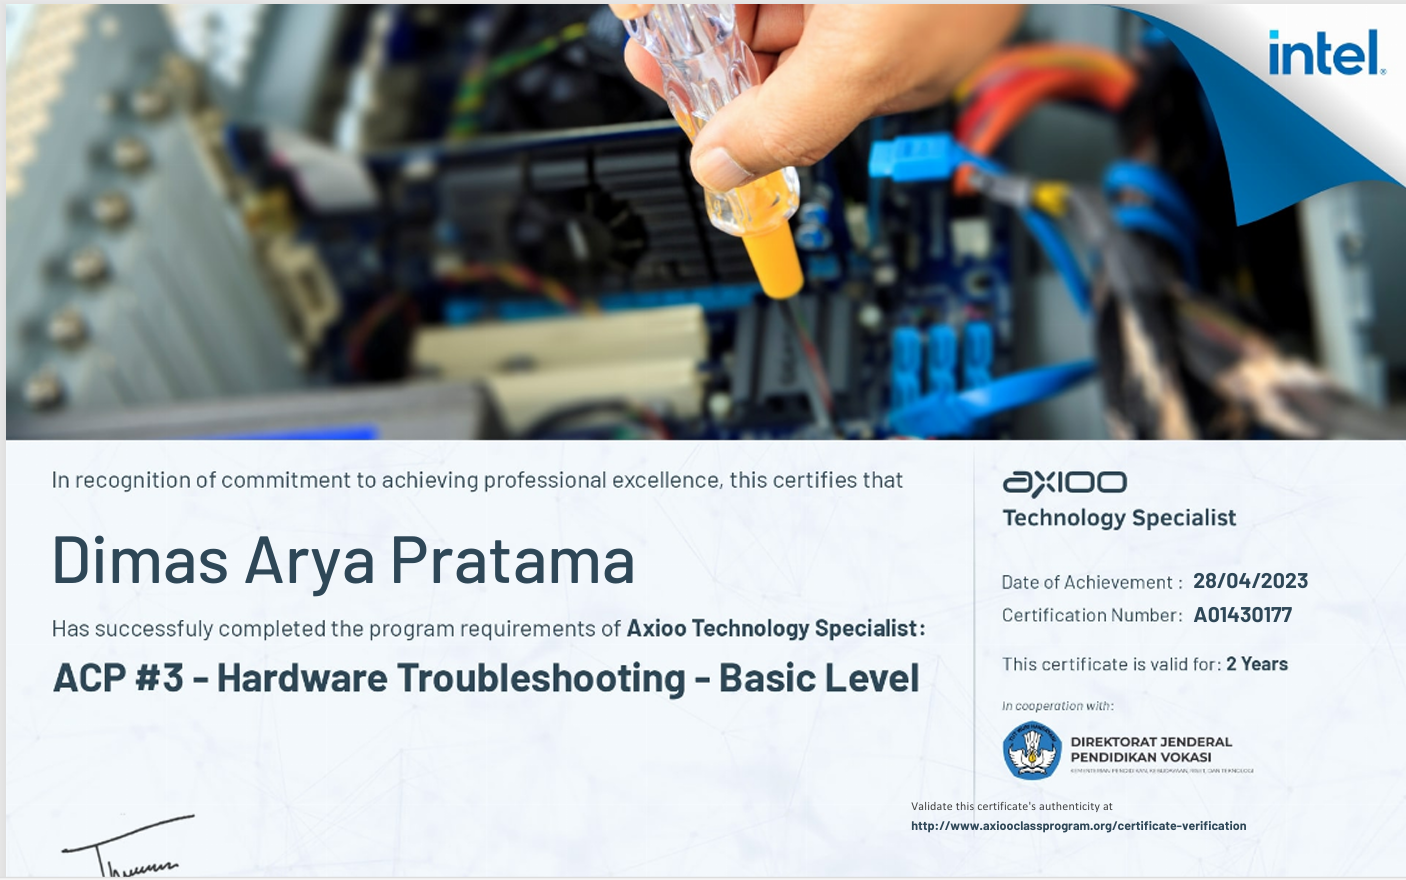Screen dimensions: 1406x880
Task: Click the Intel logo
Action: click(1327, 53)
